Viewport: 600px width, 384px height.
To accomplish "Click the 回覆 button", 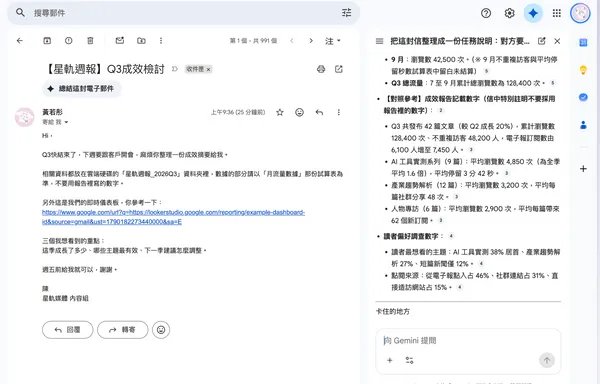I will (67, 330).
